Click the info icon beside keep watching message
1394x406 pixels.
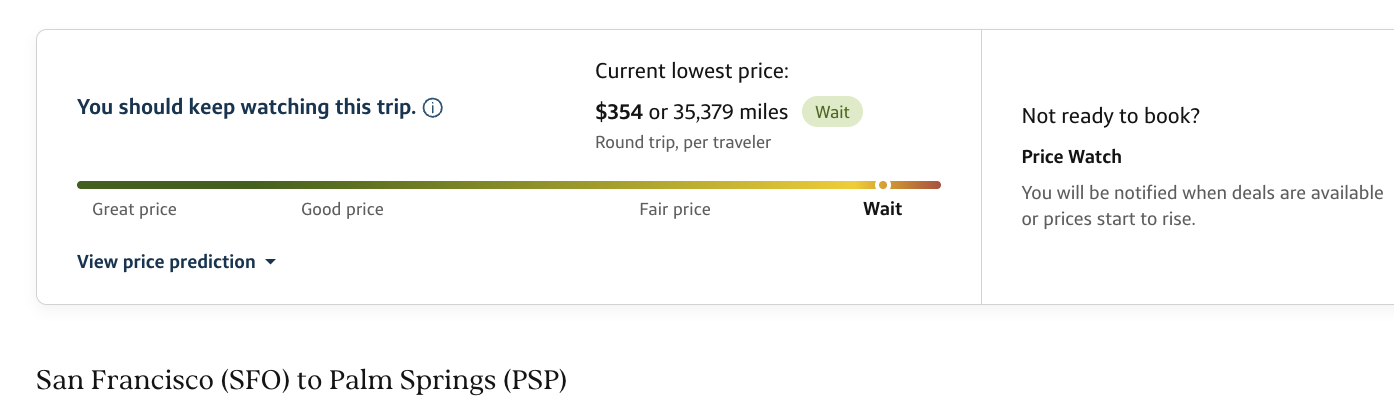point(433,108)
